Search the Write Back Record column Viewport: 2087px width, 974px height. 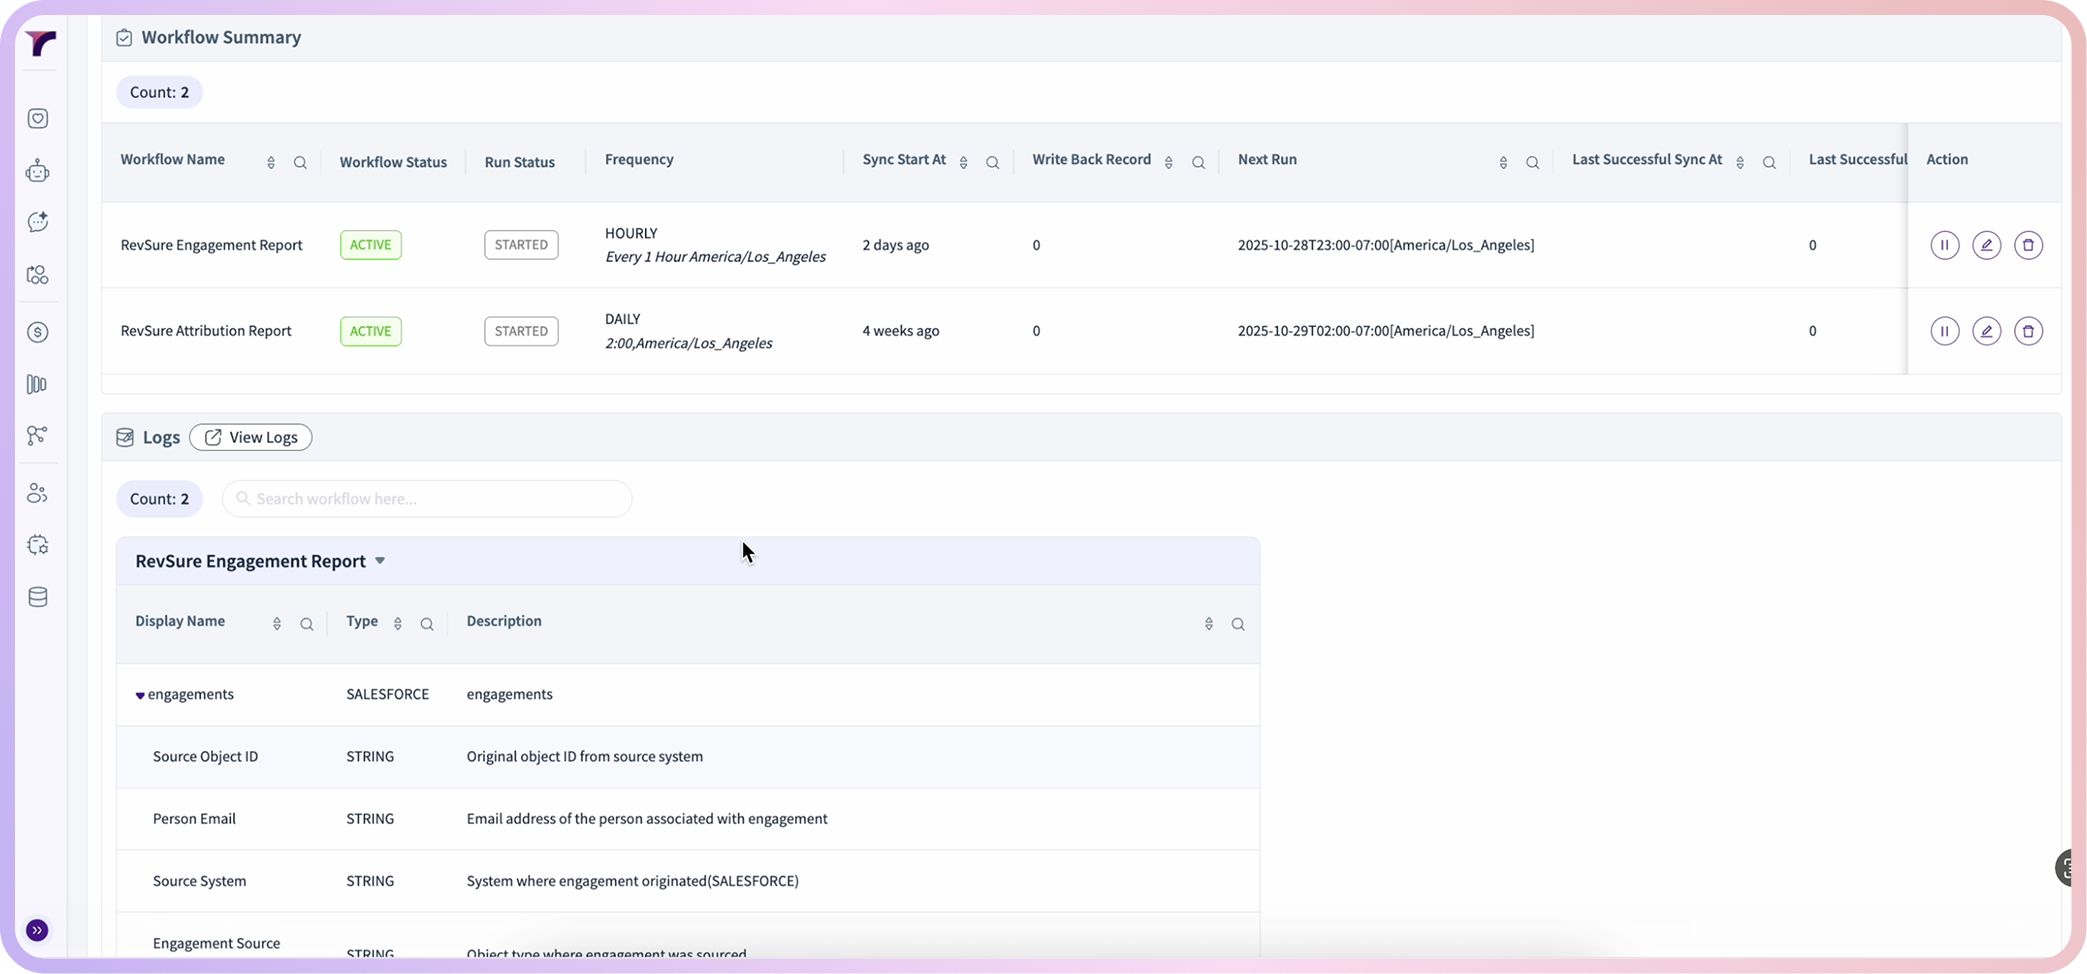pyautogui.click(x=1198, y=163)
